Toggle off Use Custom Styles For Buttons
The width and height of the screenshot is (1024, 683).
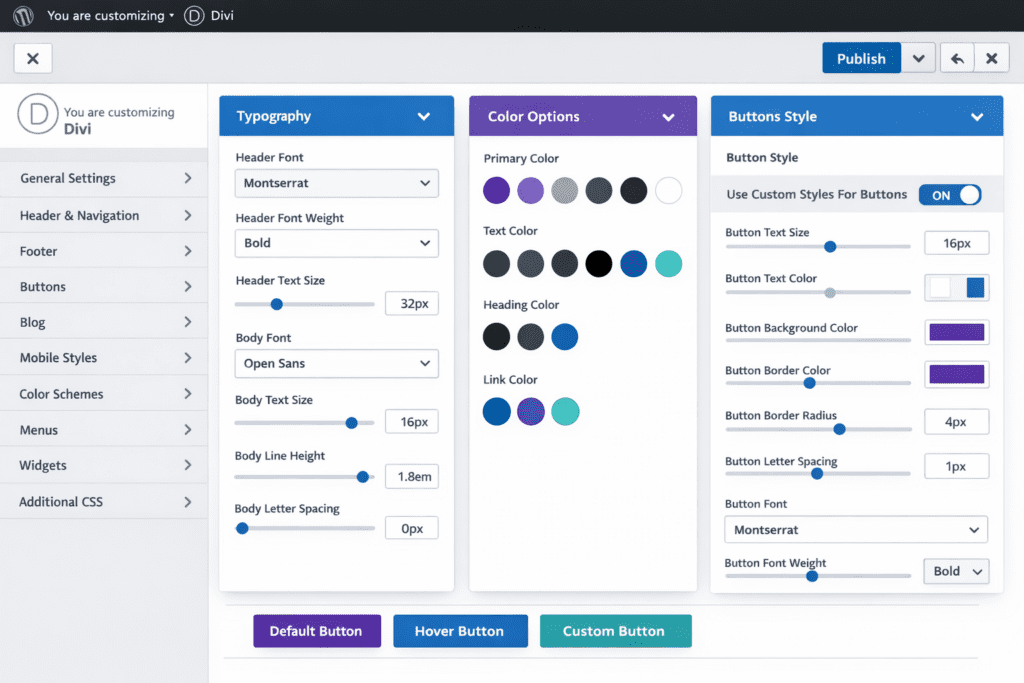[x=949, y=195]
